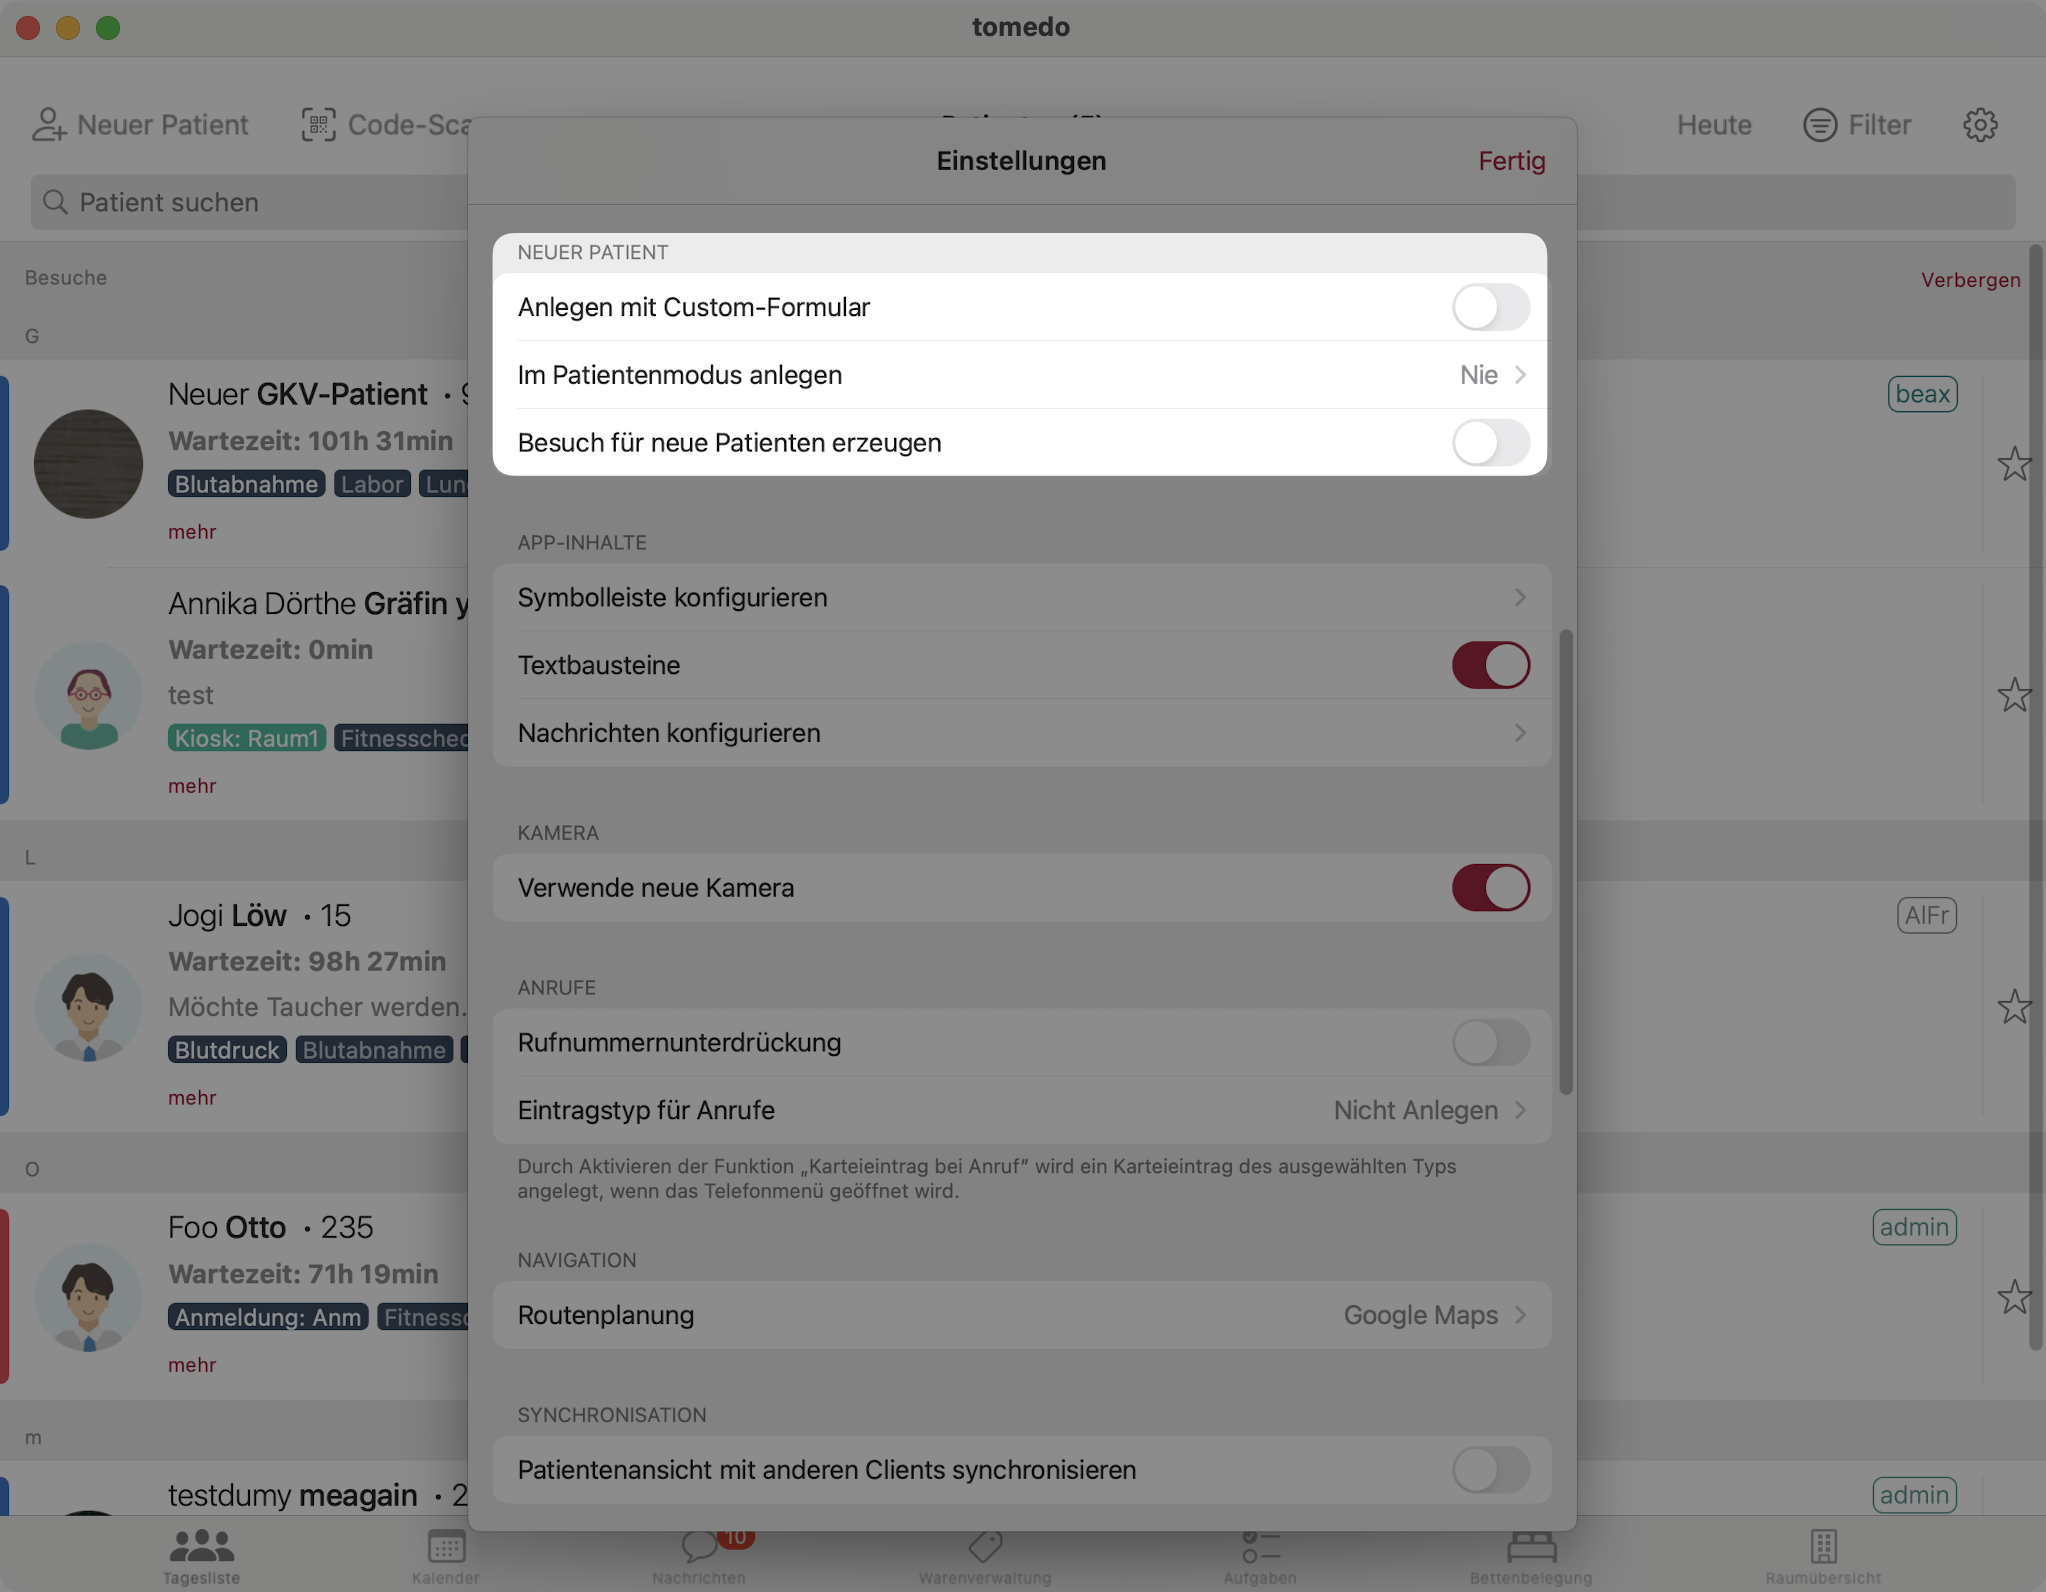Open the Kalender tab icon
2046x1592 pixels.
[x=446, y=1546]
